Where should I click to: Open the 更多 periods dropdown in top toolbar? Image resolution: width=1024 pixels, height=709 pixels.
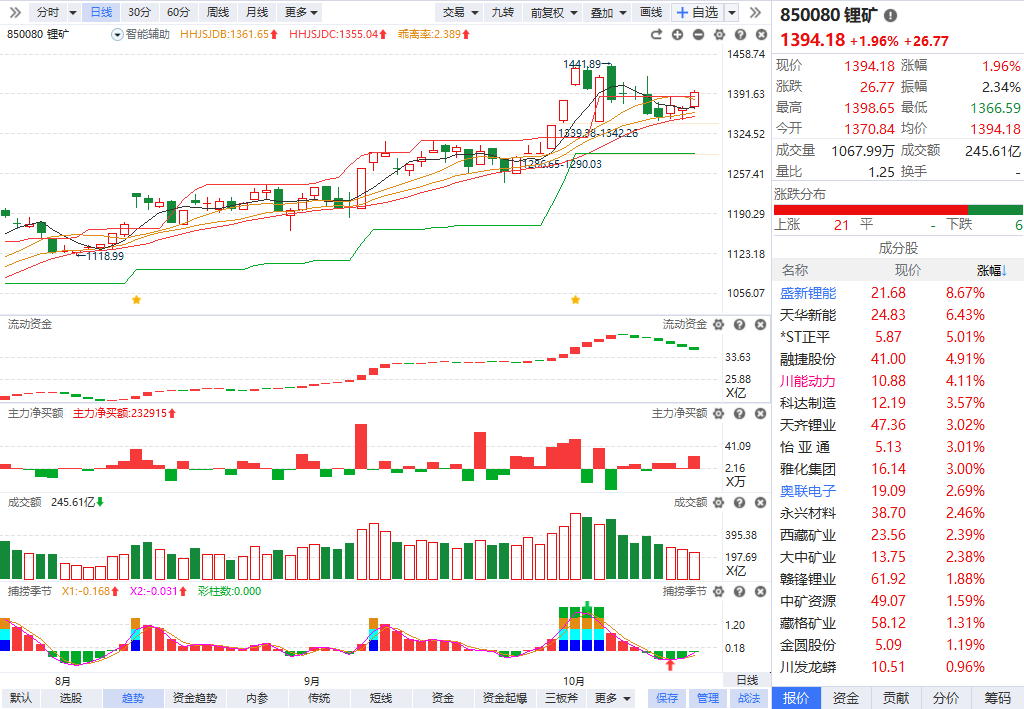click(301, 12)
